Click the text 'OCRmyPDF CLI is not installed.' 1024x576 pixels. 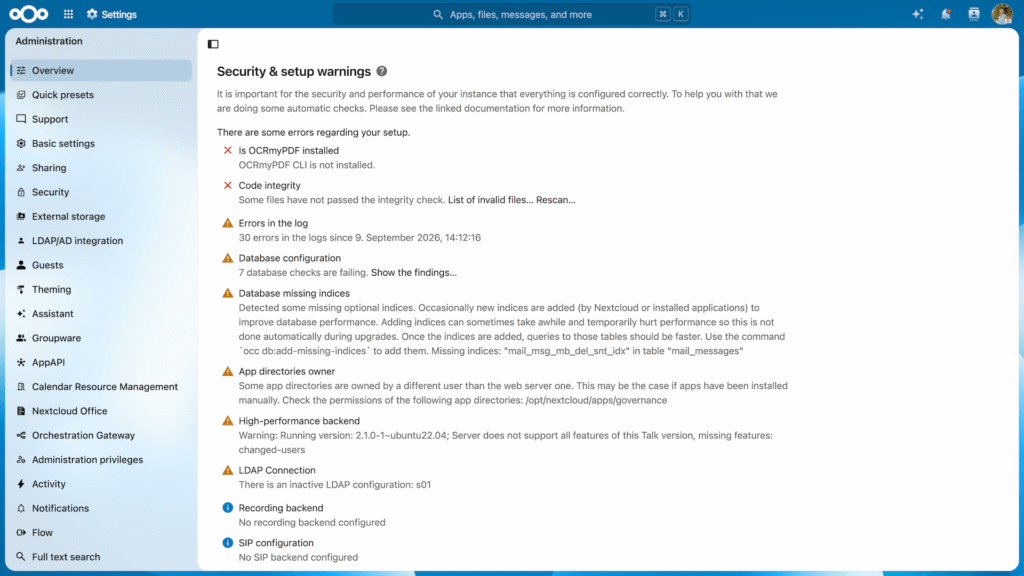(x=307, y=165)
